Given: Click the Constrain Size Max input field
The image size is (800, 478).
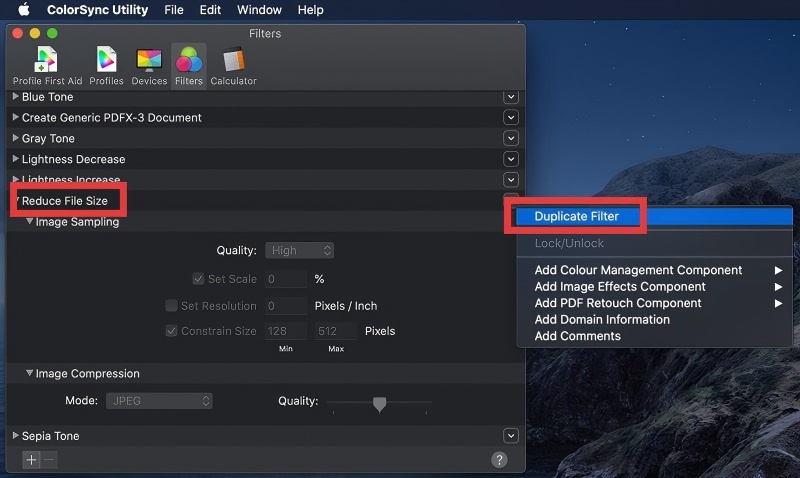Looking at the screenshot, I should 336,331.
